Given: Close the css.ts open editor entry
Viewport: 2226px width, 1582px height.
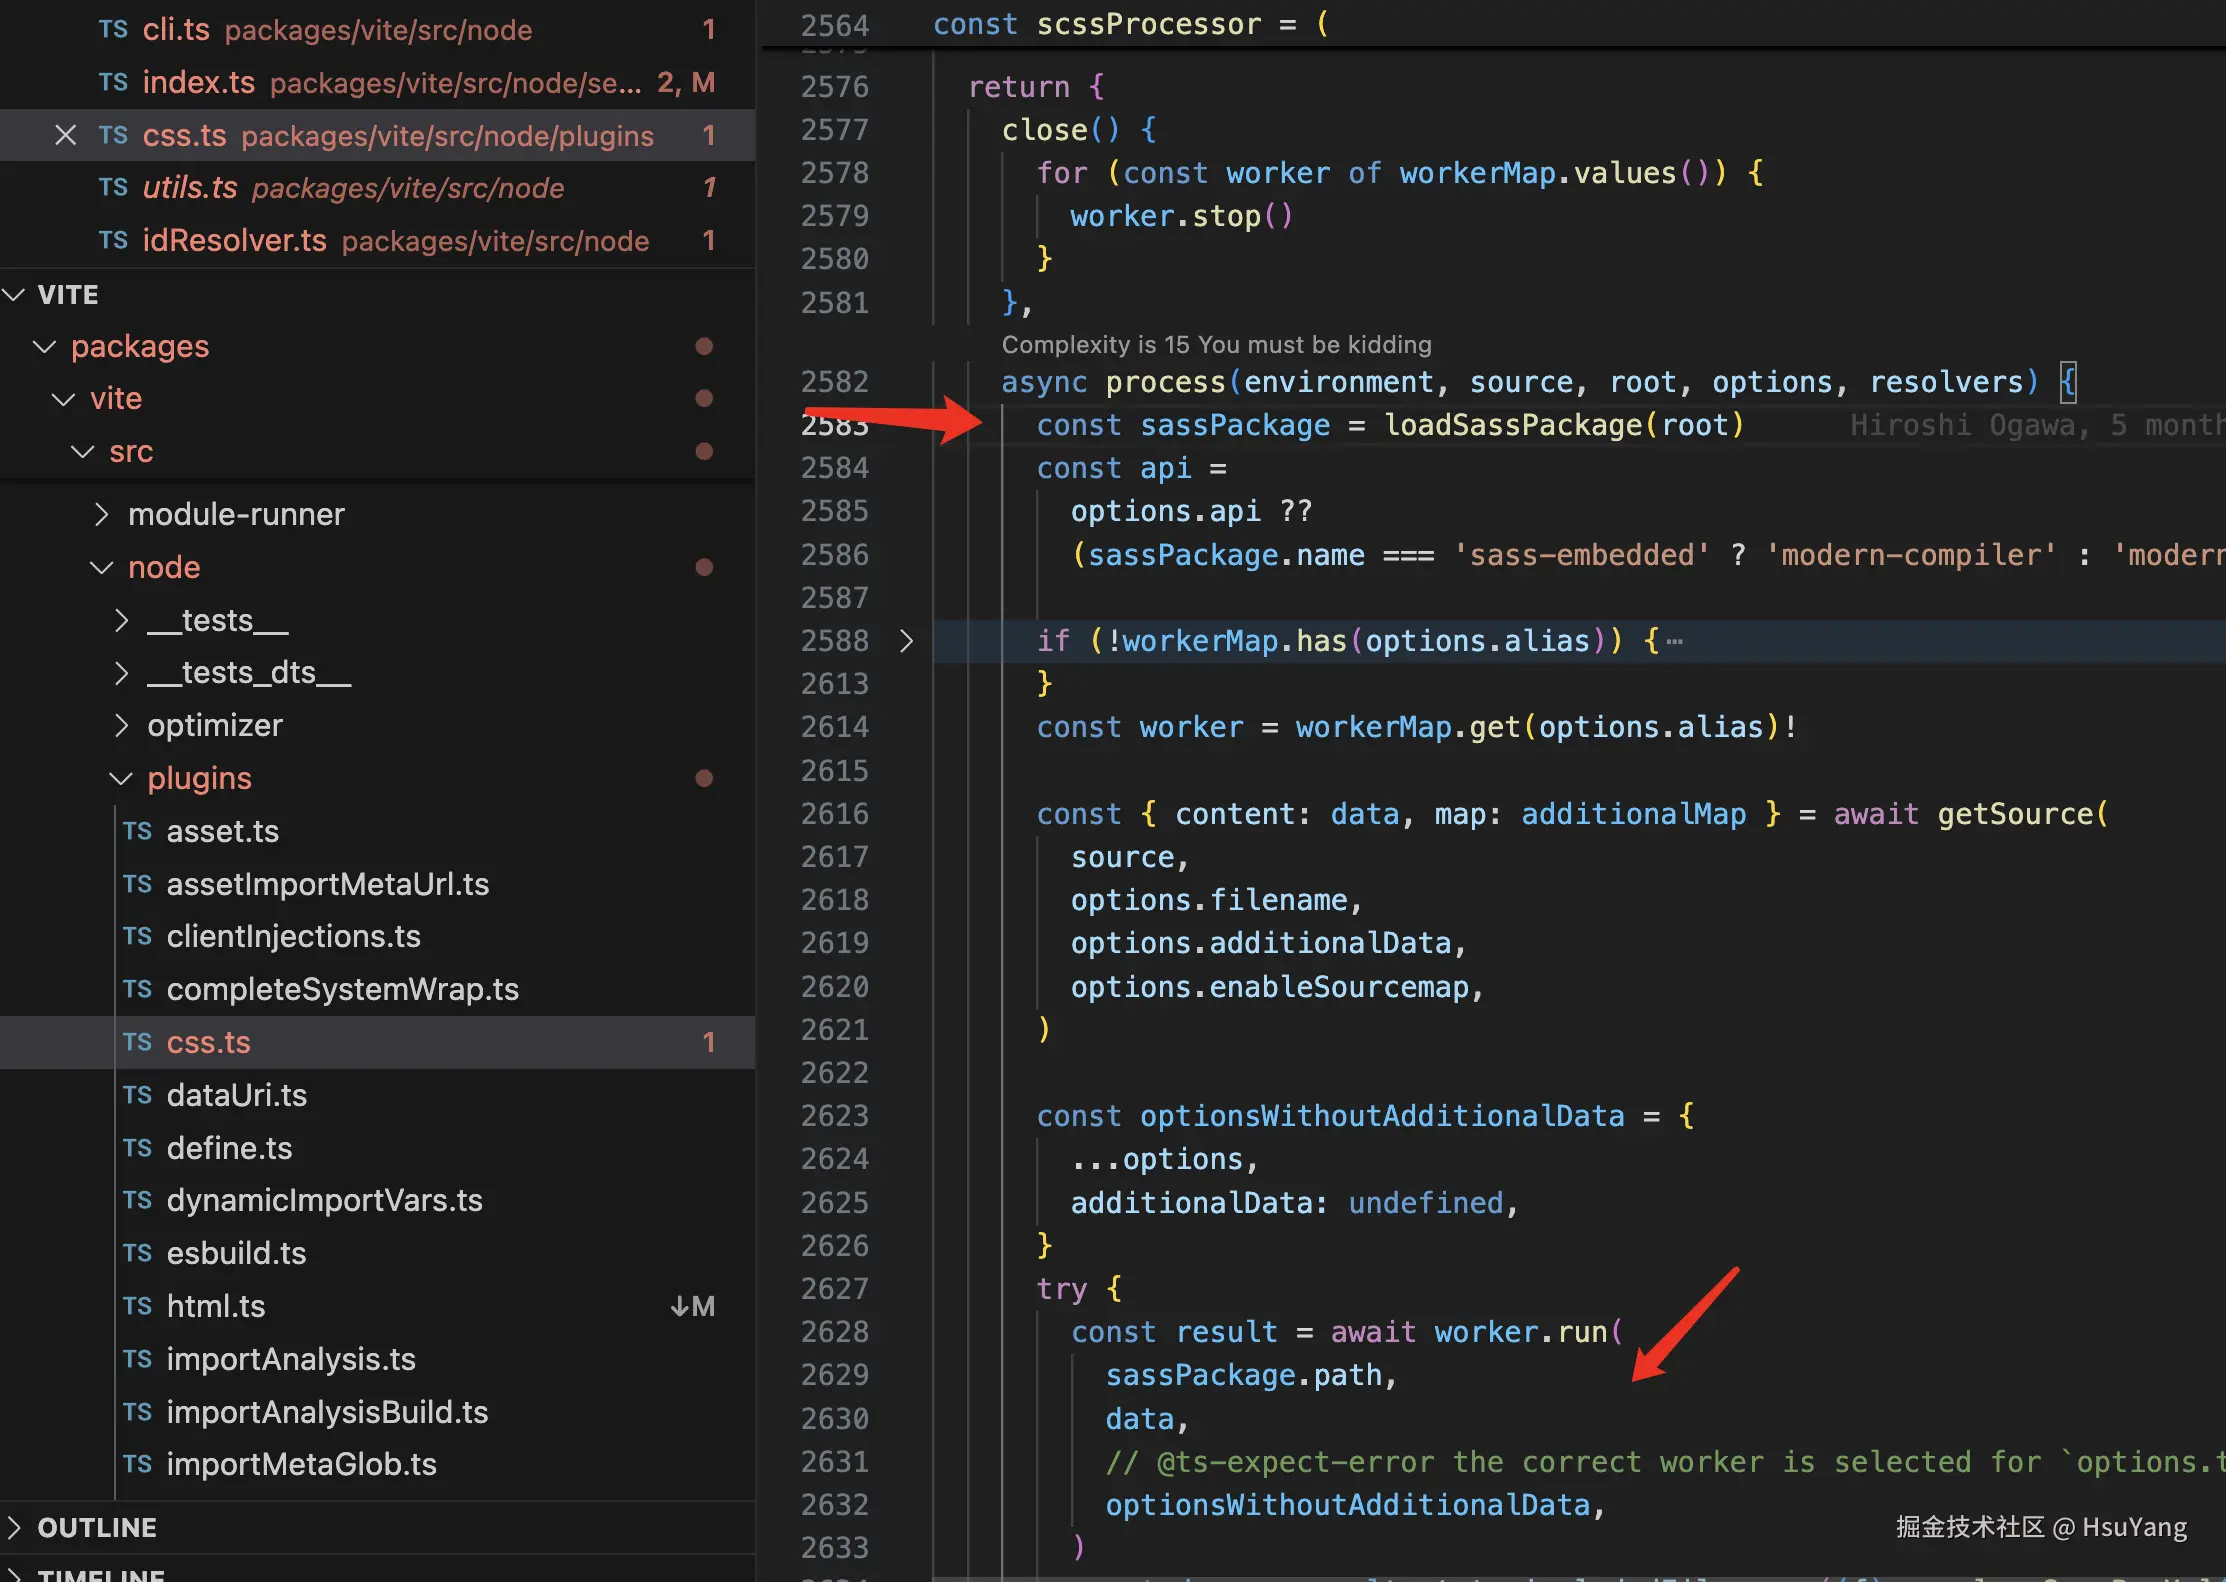Looking at the screenshot, I should pos(65,135).
